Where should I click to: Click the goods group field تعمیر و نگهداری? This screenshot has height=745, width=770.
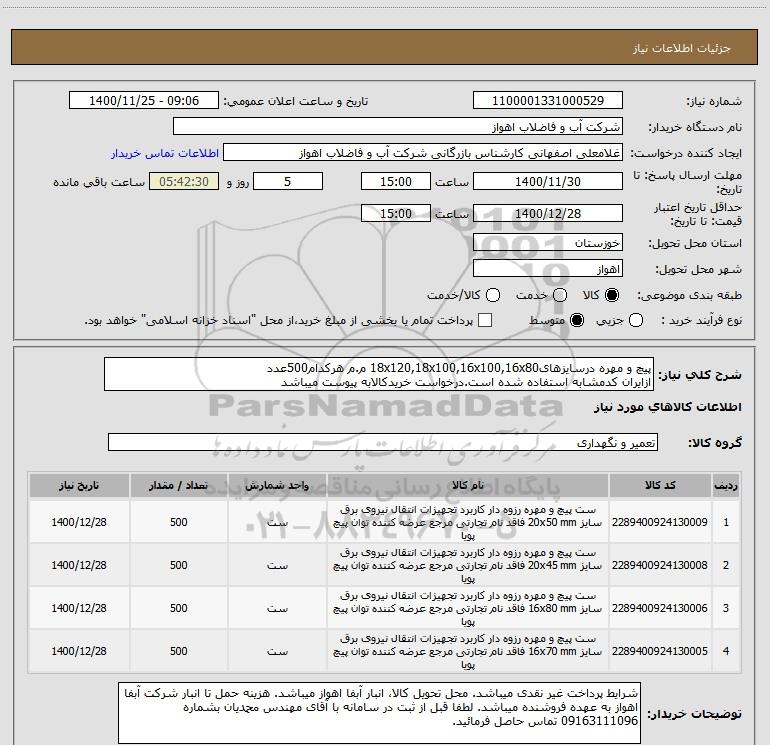[383, 442]
